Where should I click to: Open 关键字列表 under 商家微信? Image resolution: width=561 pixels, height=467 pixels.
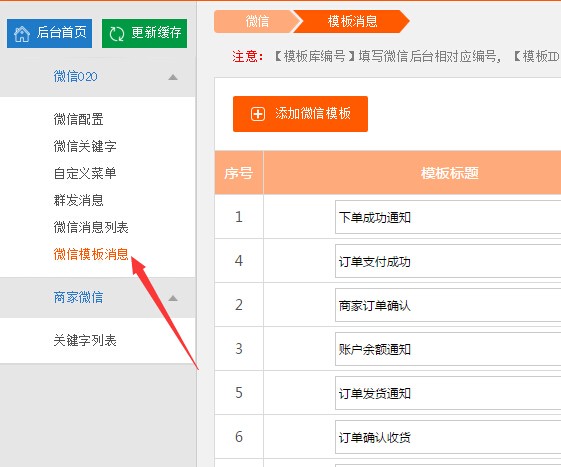pyautogui.click(x=85, y=340)
